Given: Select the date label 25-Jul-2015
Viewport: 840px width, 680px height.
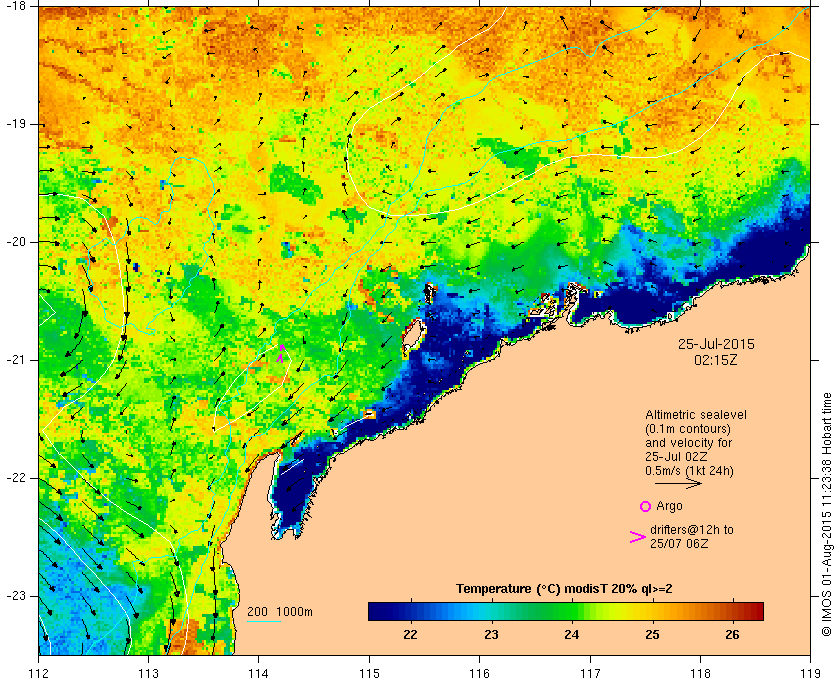Looking at the screenshot, I should pyautogui.click(x=716, y=344).
